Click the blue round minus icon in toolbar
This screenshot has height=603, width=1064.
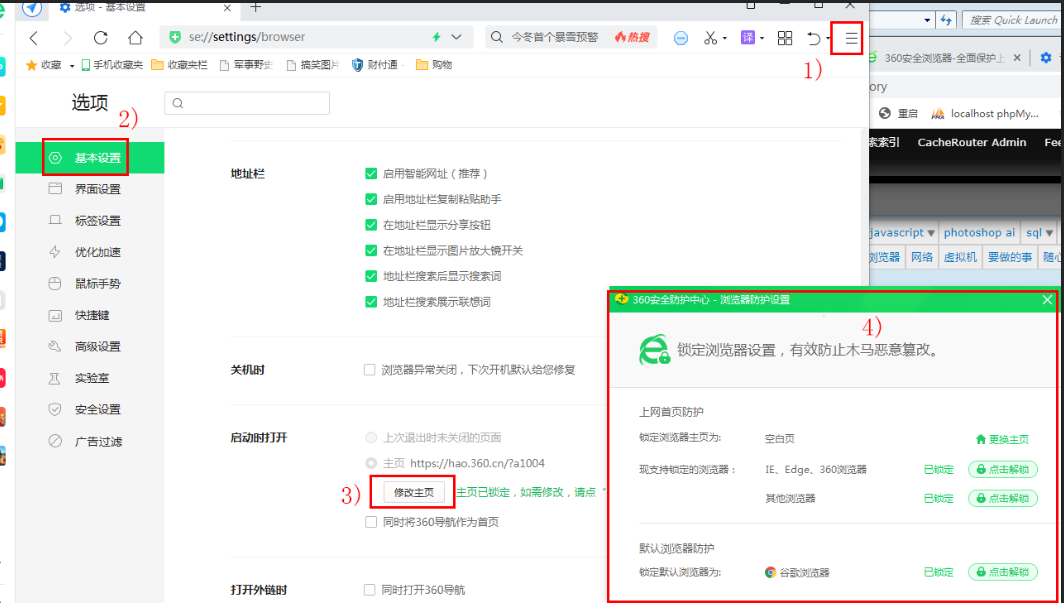[681, 39]
